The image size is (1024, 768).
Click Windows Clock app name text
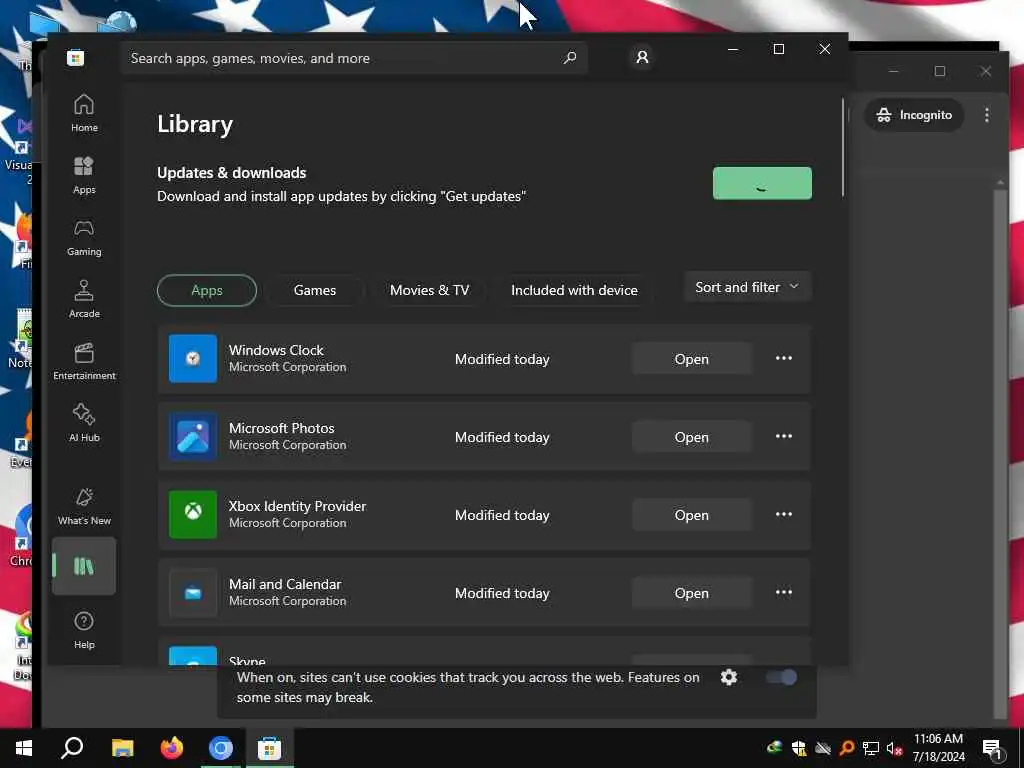[276, 350]
